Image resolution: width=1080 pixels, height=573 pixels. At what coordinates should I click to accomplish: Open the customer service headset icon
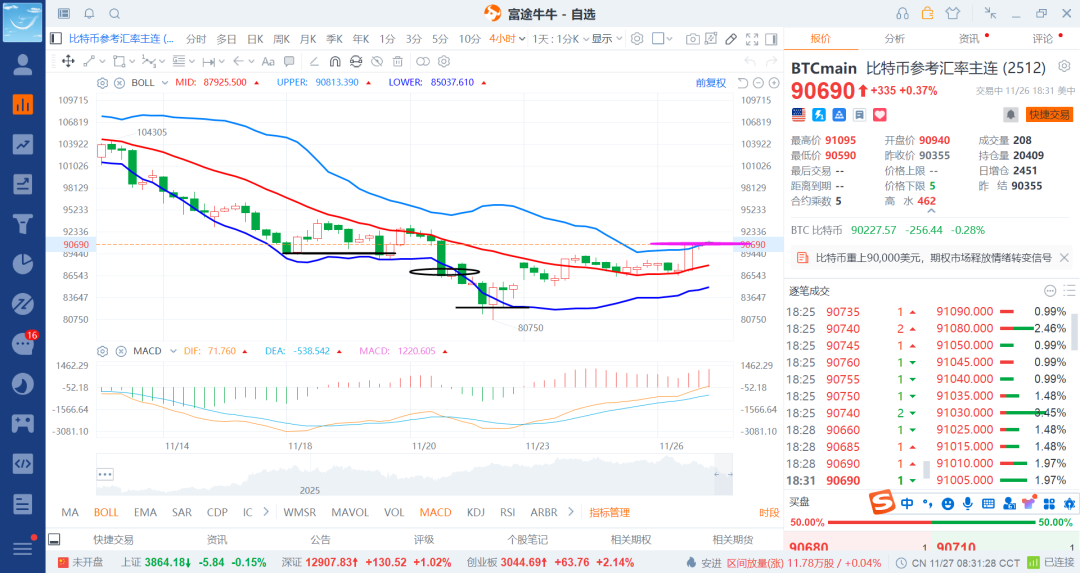902,13
